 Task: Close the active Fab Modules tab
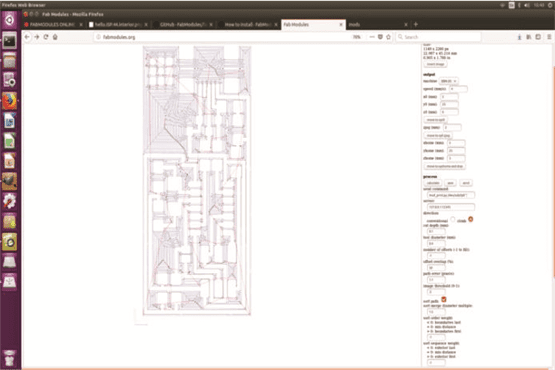341,24
